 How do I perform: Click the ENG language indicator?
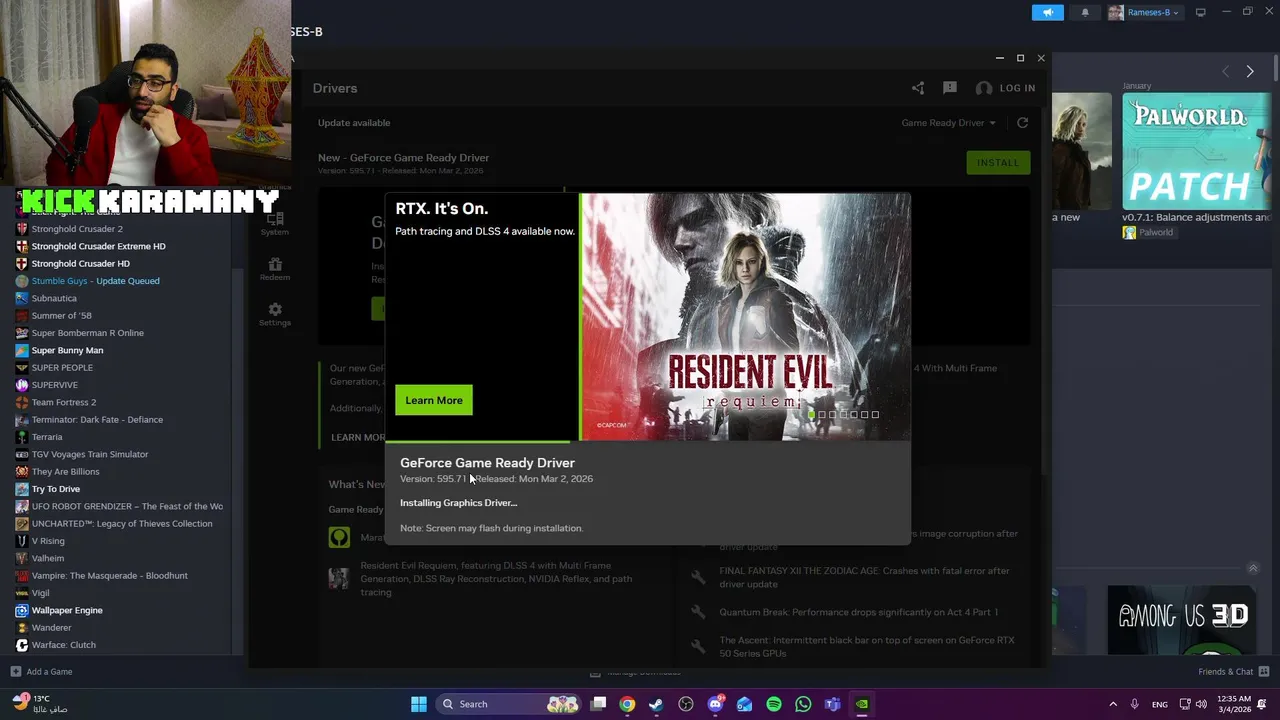pos(1160,704)
